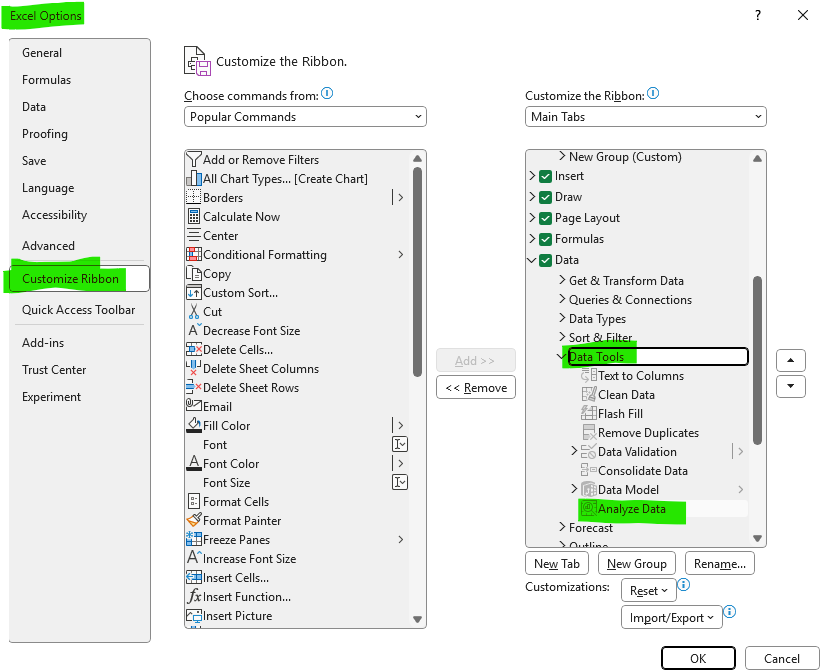Image resolution: width=823 pixels, height=672 pixels.
Task: Open the Advanced options category
Action: 48,246
